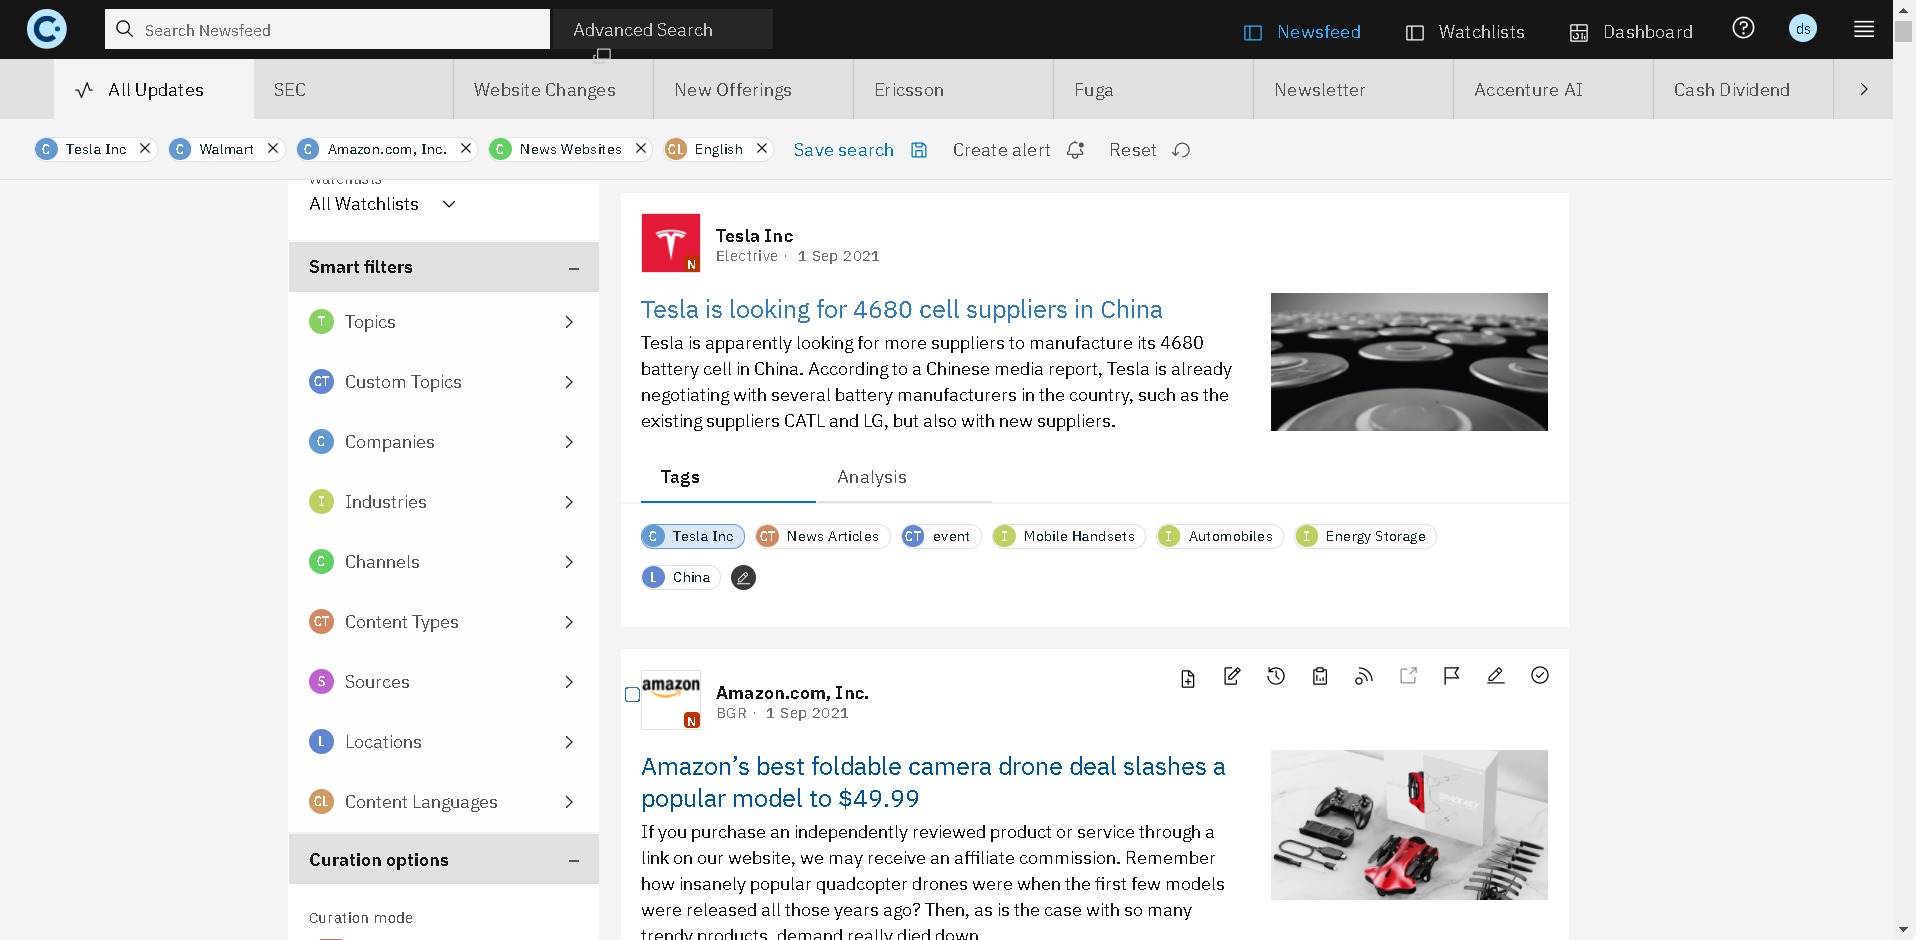Open the hamburger main menu
This screenshot has width=1920, height=940.
pos(1863,29)
